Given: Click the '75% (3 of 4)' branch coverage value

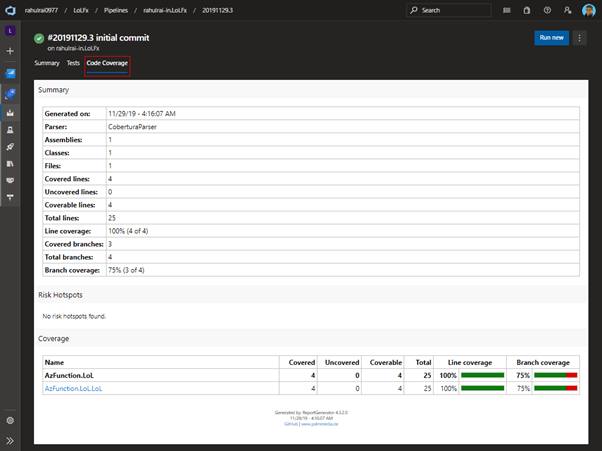Looking at the screenshot, I should click(x=126, y=270).
